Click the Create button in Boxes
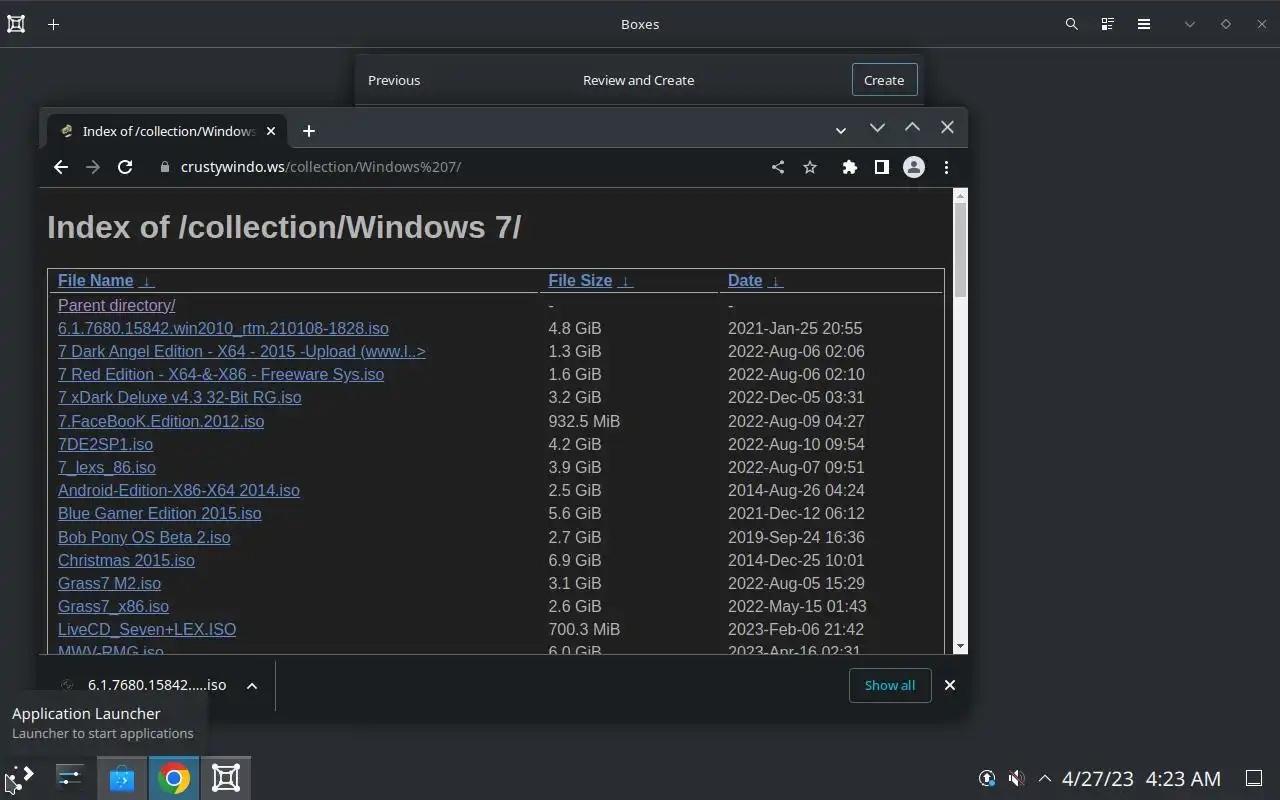This screenshot has width=1280, height=800. point(884,80)
